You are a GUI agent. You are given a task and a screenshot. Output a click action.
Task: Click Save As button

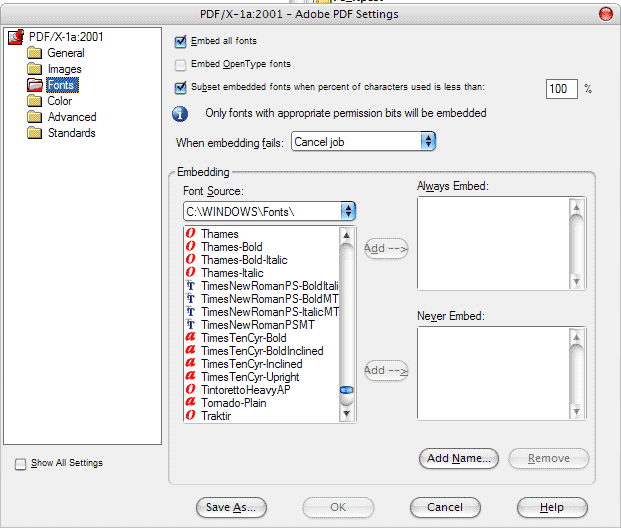231,507
